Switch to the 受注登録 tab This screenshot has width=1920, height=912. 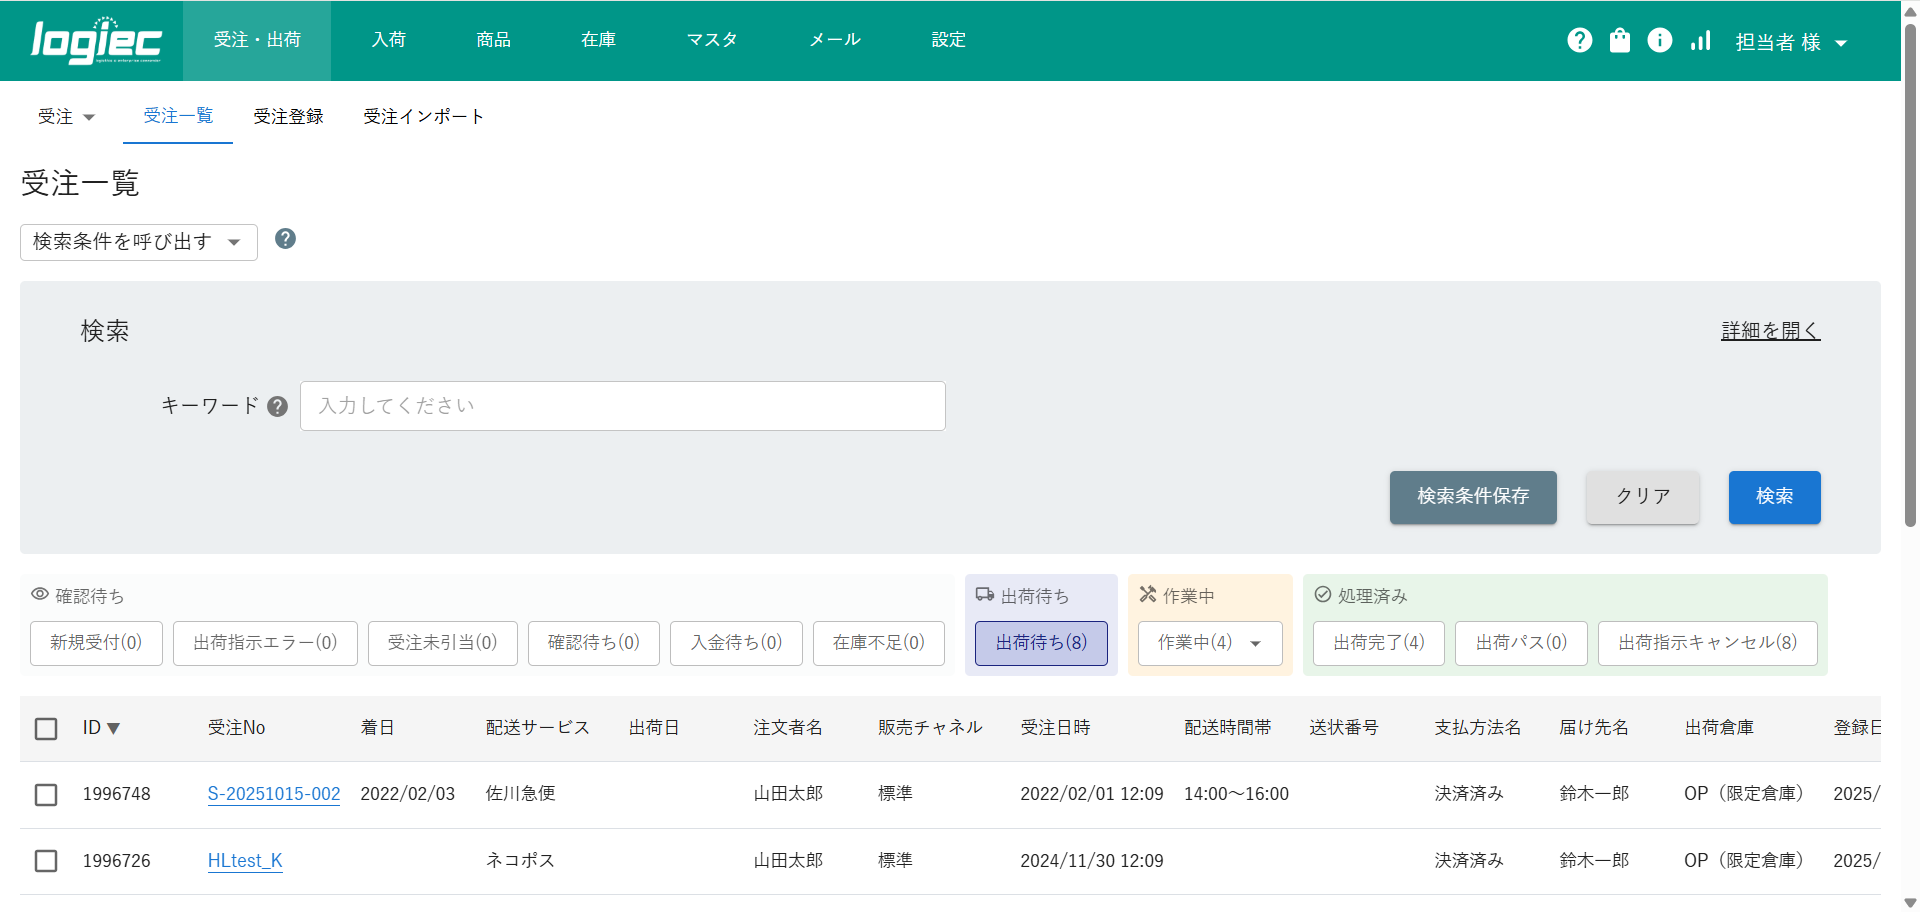(x=288, y=117)
